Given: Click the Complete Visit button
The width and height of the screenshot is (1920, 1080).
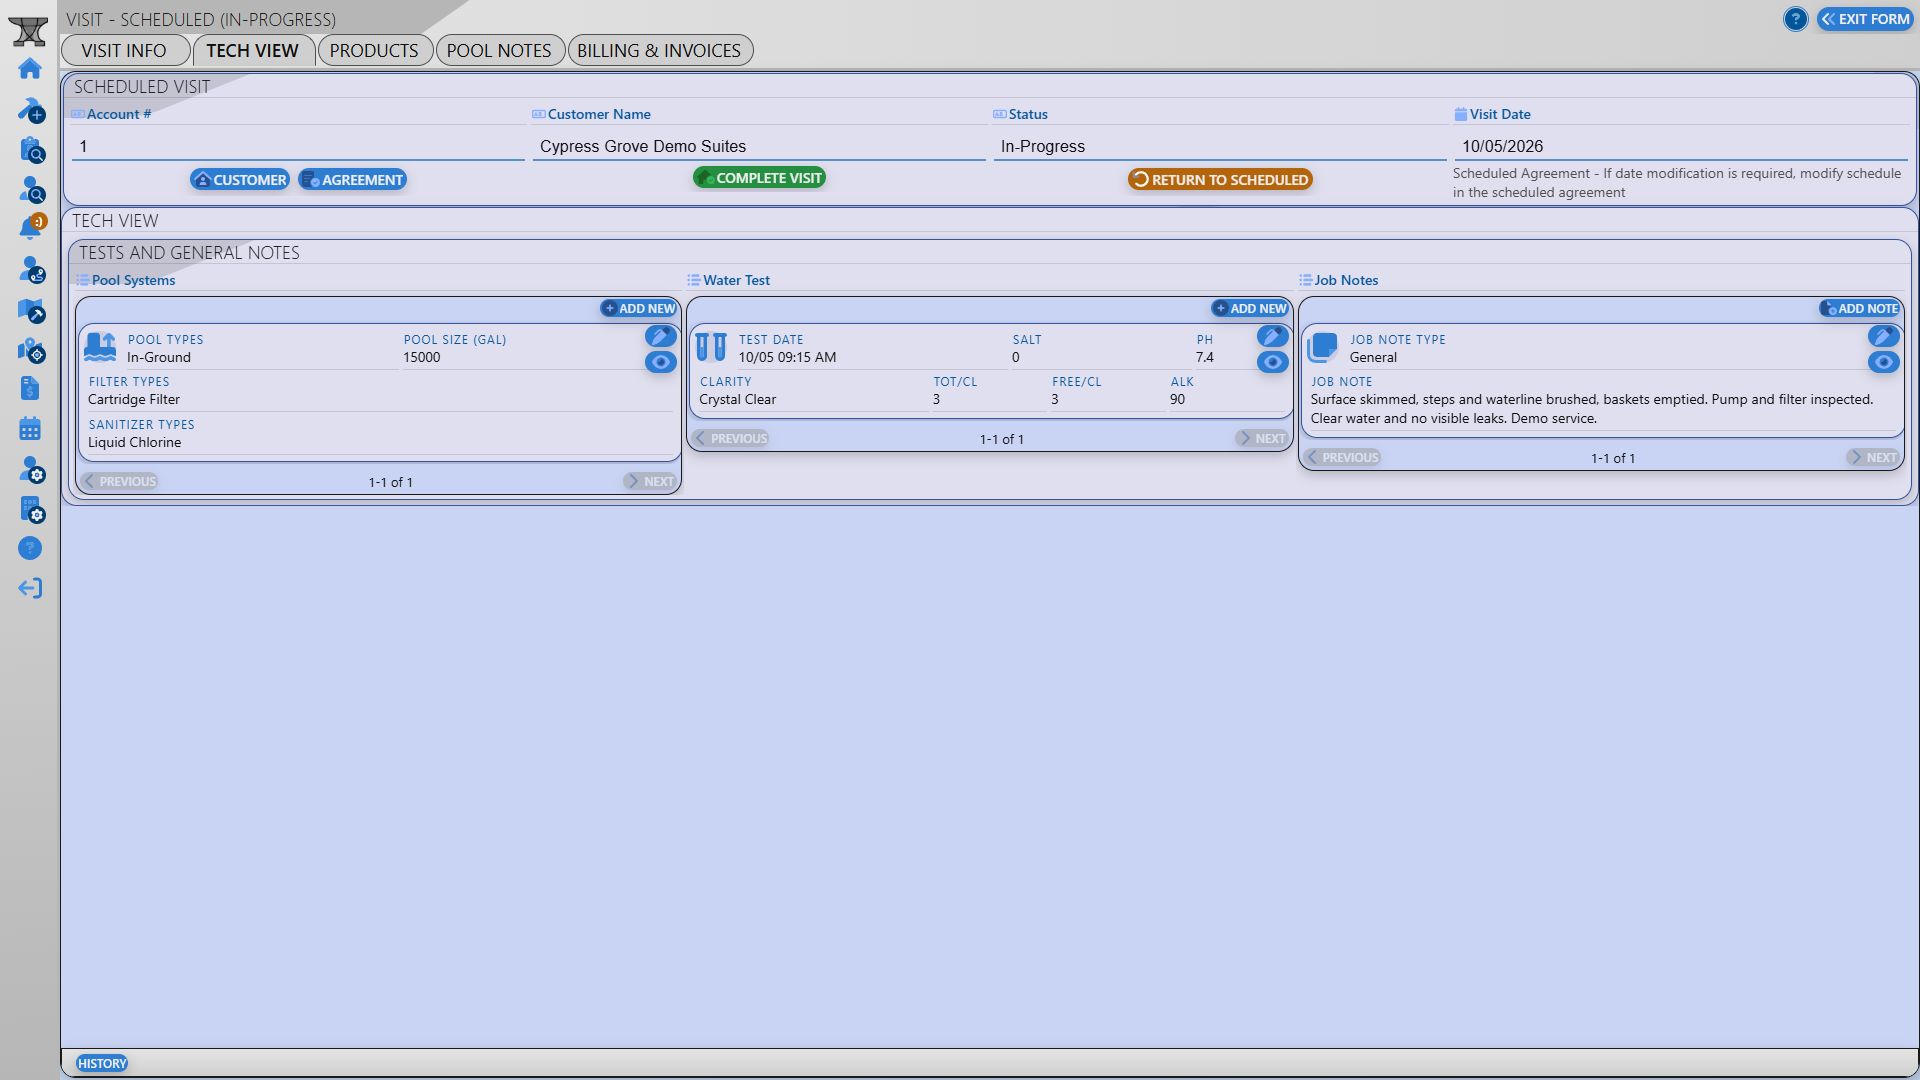Looking at the screenshot, I should click(x=759, y=178).
